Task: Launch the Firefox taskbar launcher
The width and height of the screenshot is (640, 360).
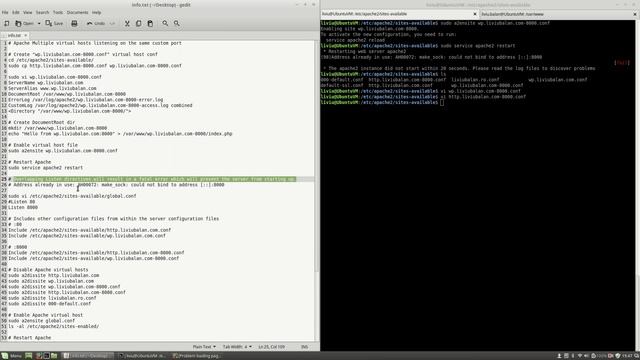Action: point(38,356)
